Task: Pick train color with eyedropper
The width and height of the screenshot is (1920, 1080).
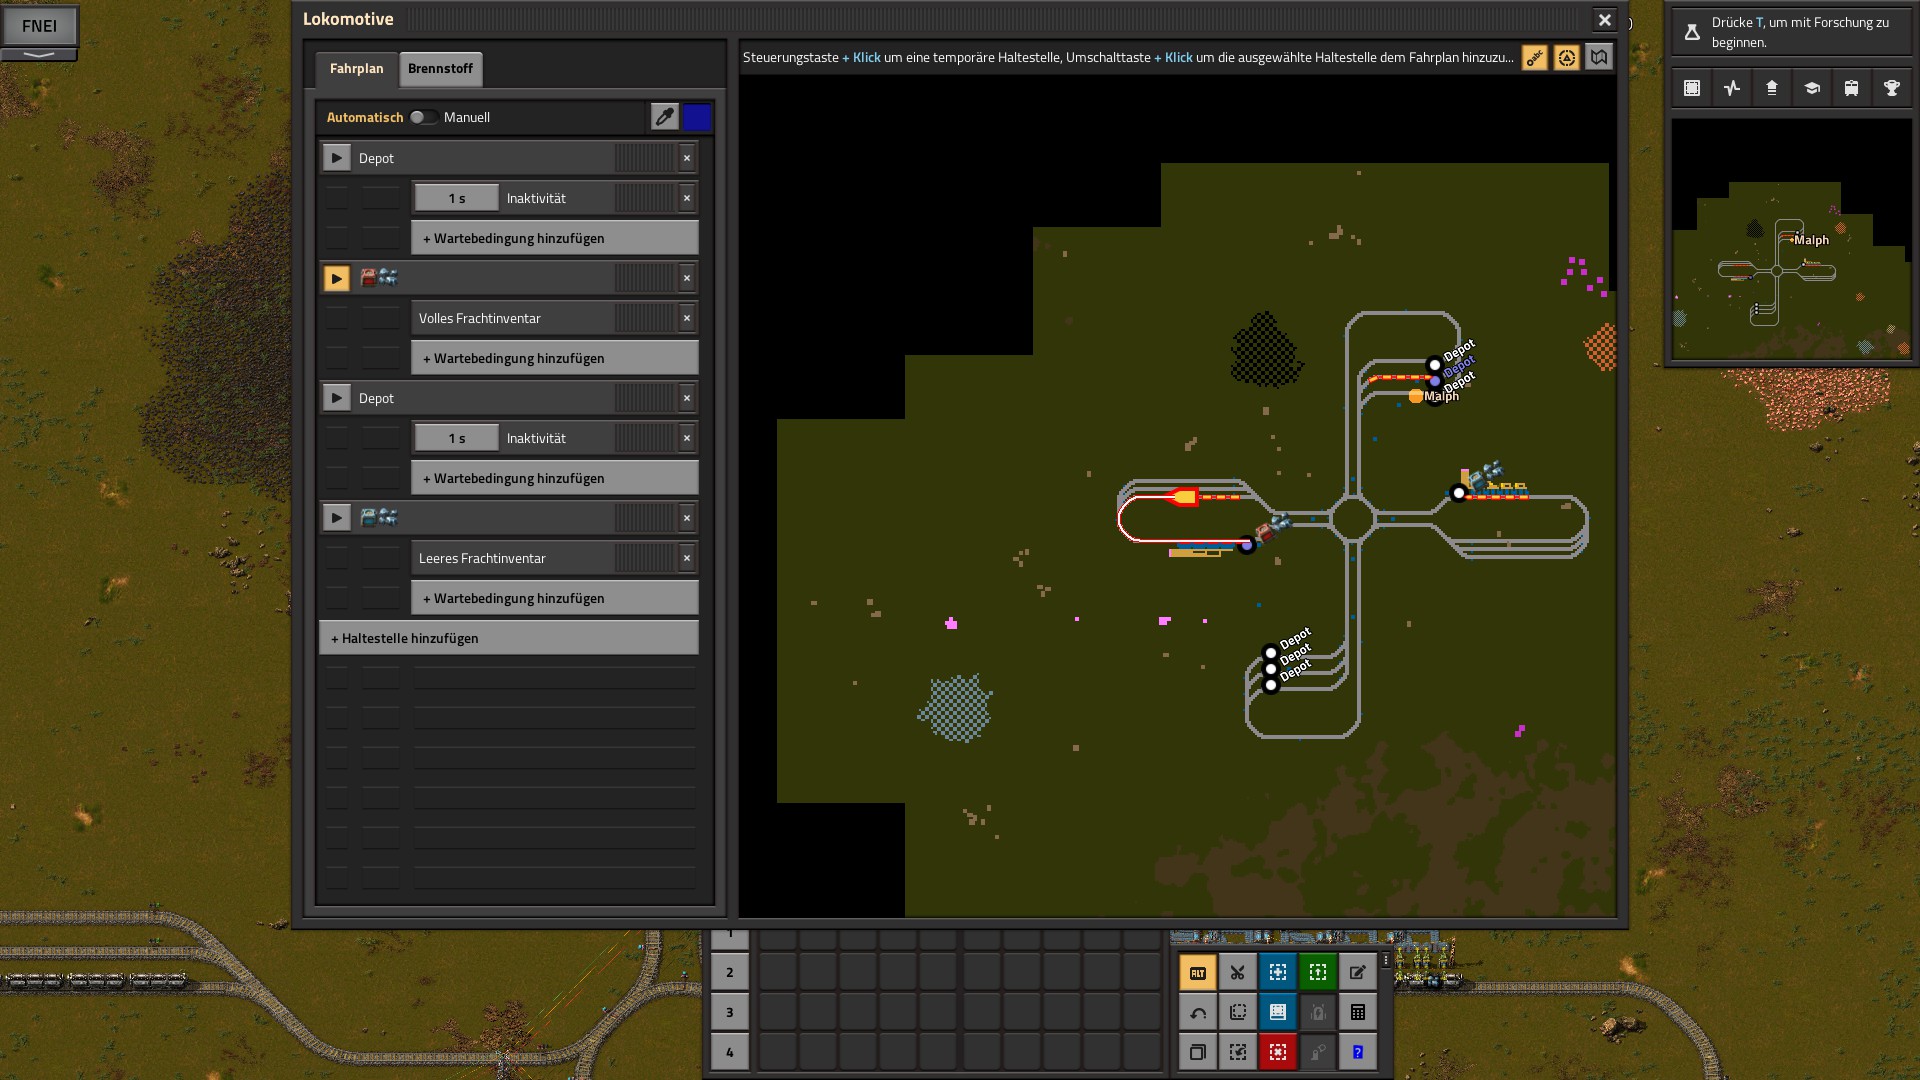Action: [x=664, y=117]
